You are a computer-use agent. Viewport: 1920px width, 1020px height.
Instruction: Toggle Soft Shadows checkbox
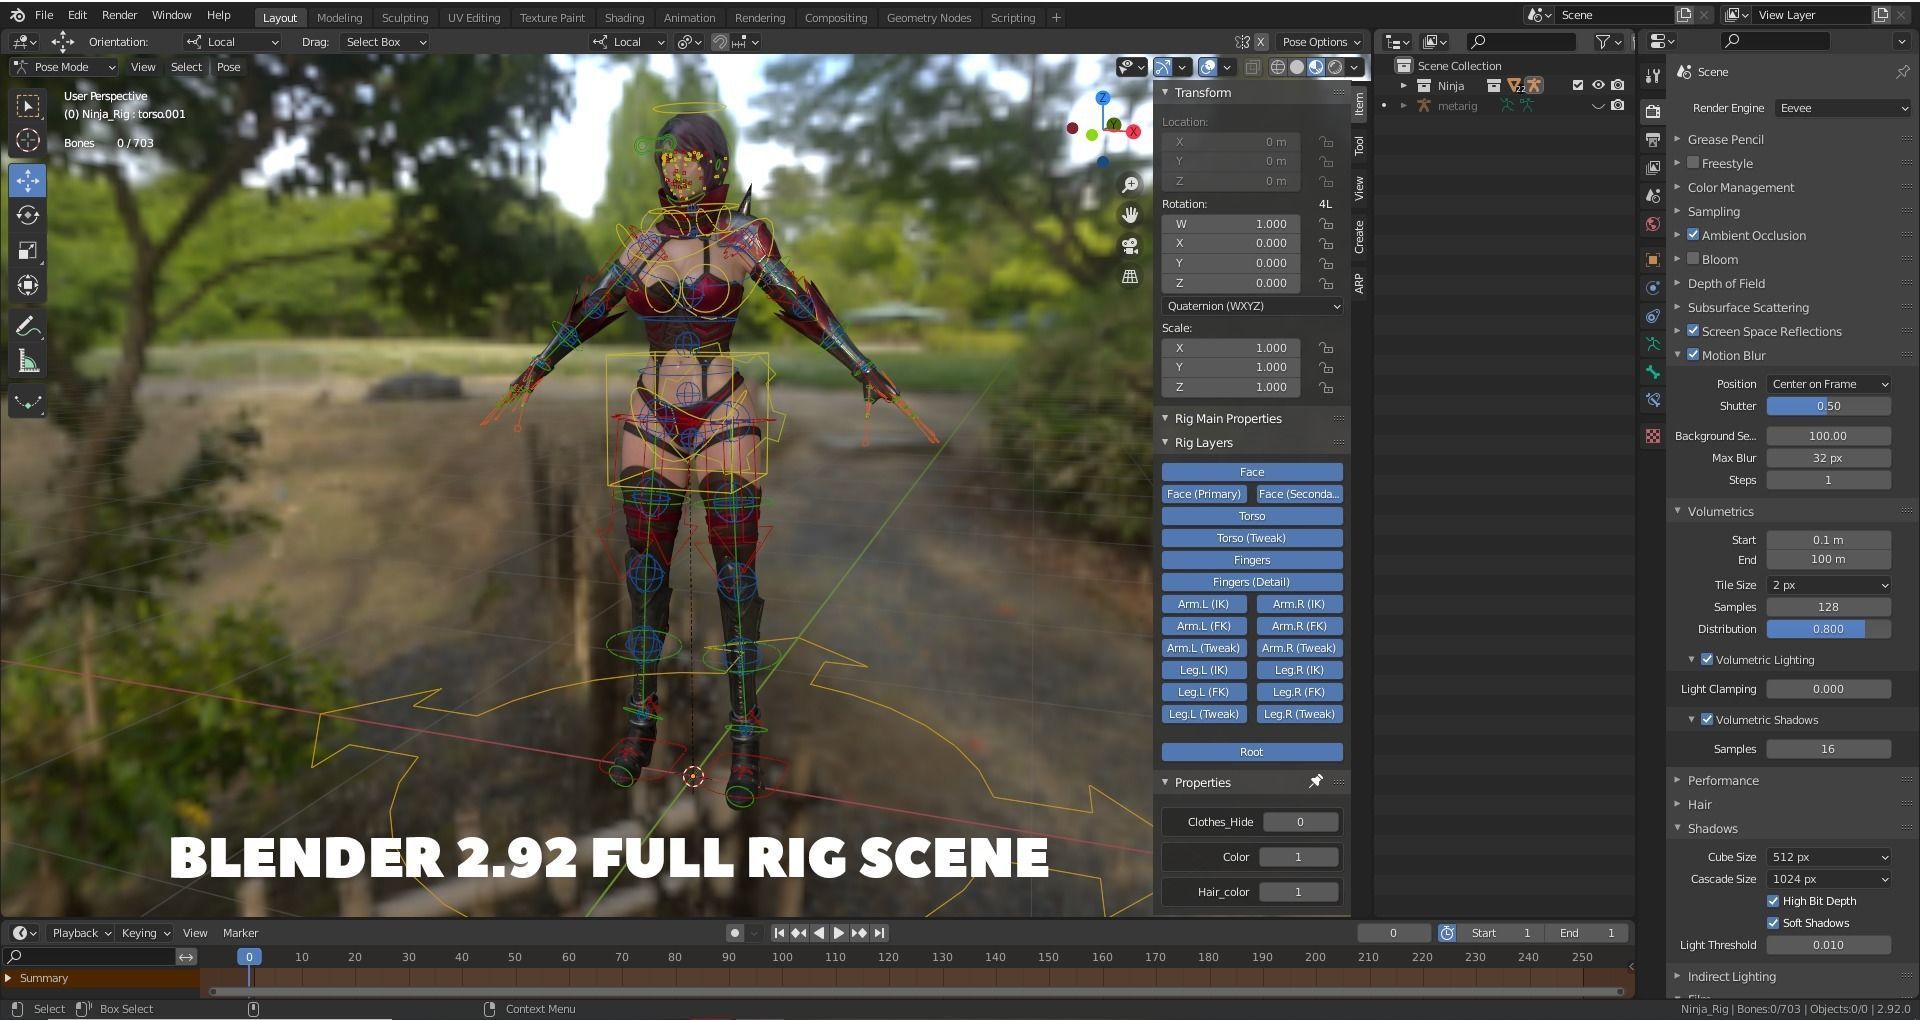coord(1773,923)
